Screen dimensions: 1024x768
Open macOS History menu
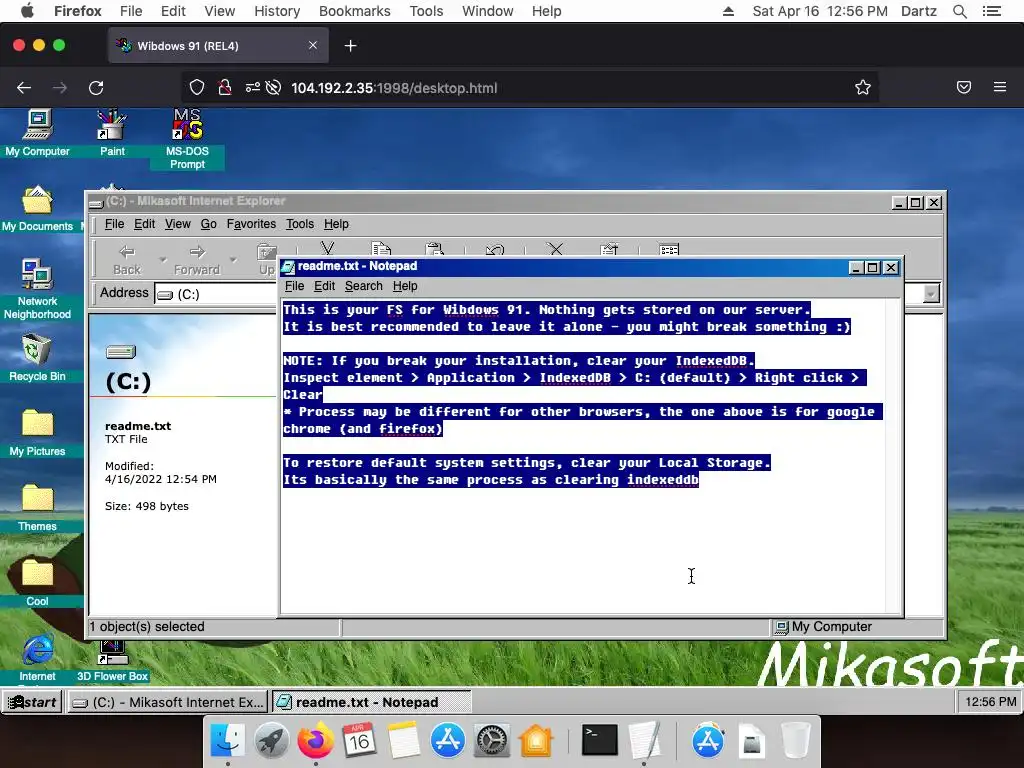pos(277,11)
